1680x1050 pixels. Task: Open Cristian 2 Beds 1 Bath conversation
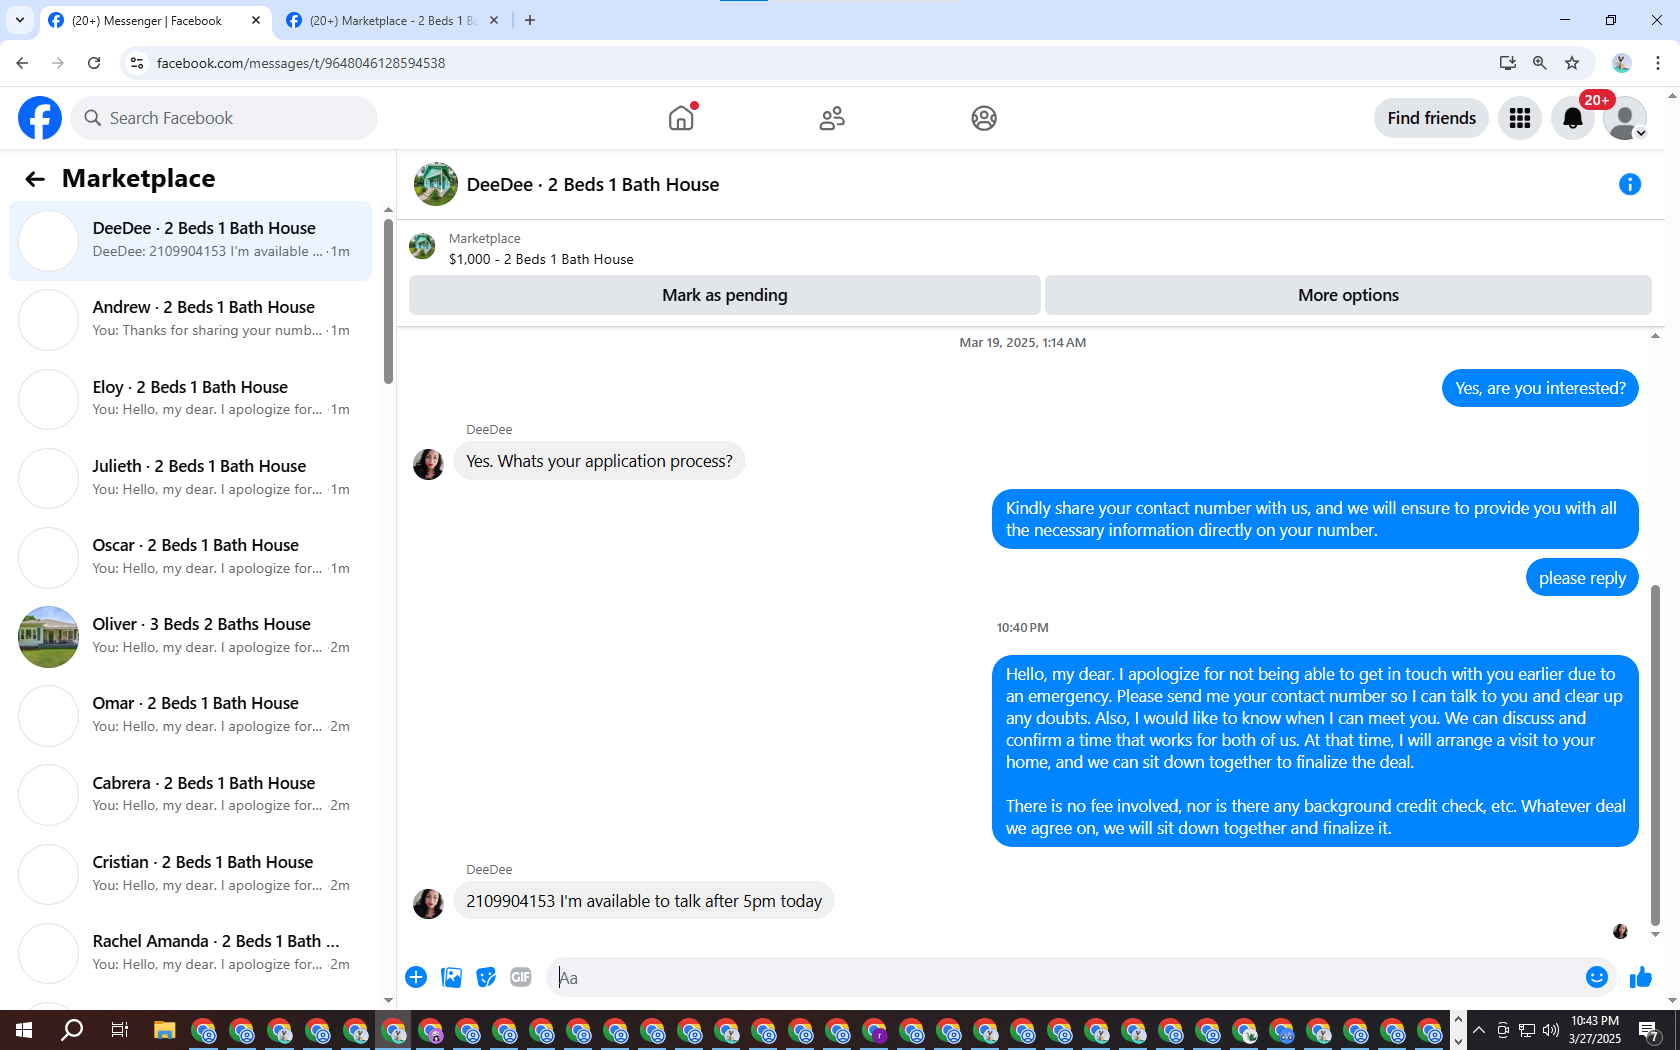point(190,874)
